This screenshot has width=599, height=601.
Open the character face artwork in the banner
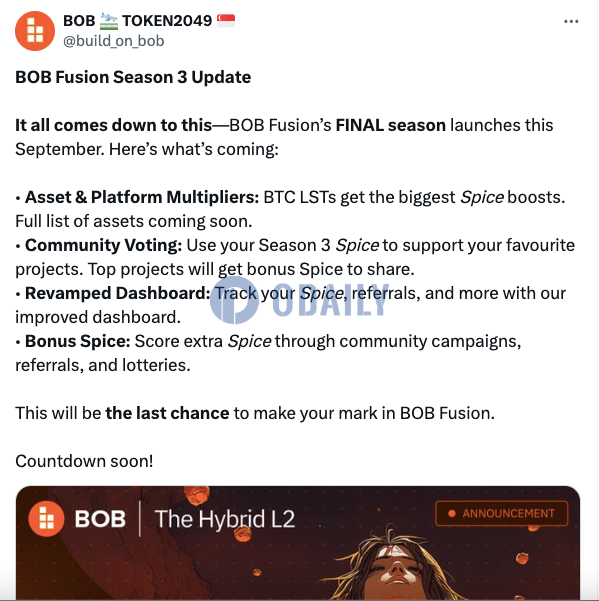click(x=397, y=565)
